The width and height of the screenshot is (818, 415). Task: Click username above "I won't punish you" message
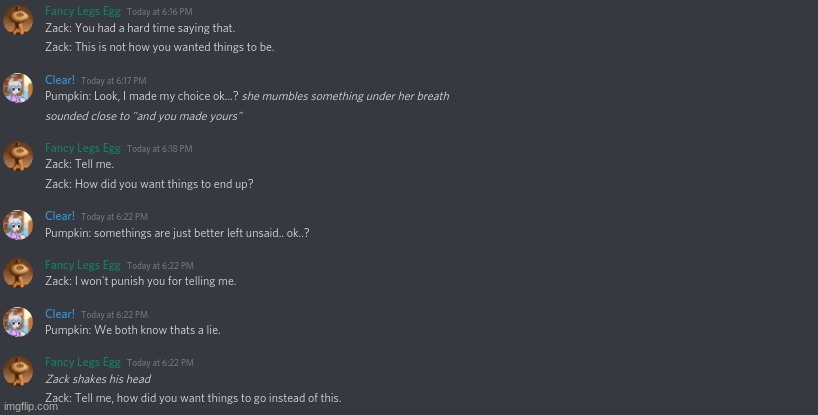83,265
